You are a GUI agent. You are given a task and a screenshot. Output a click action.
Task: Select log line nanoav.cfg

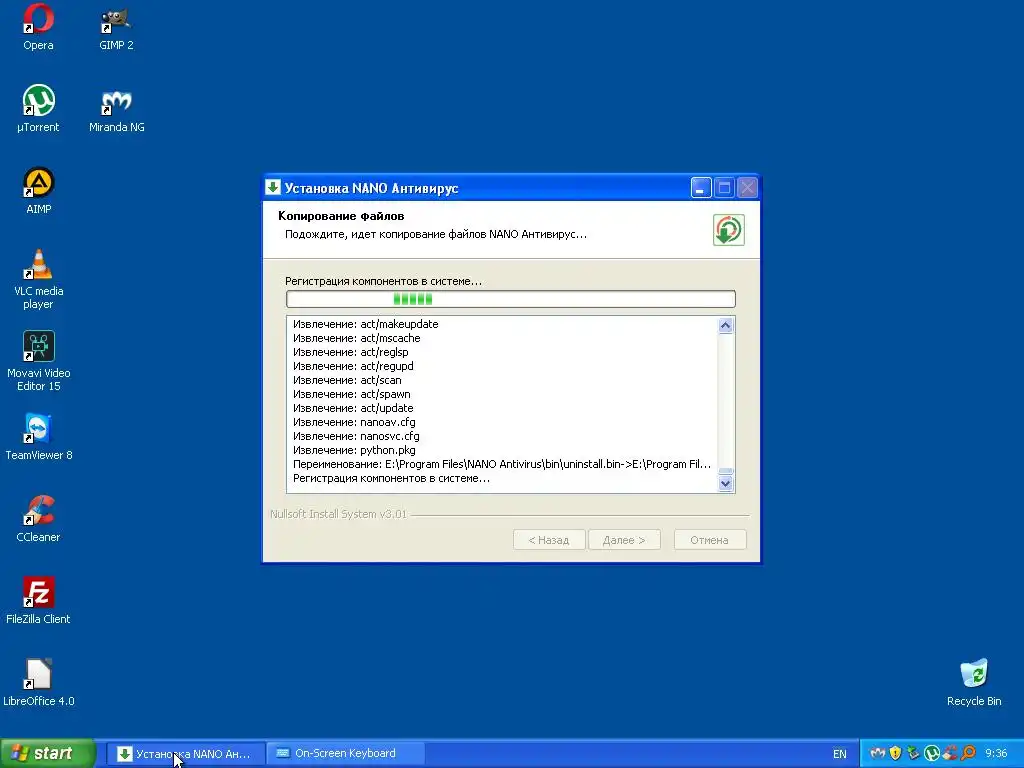354,423
